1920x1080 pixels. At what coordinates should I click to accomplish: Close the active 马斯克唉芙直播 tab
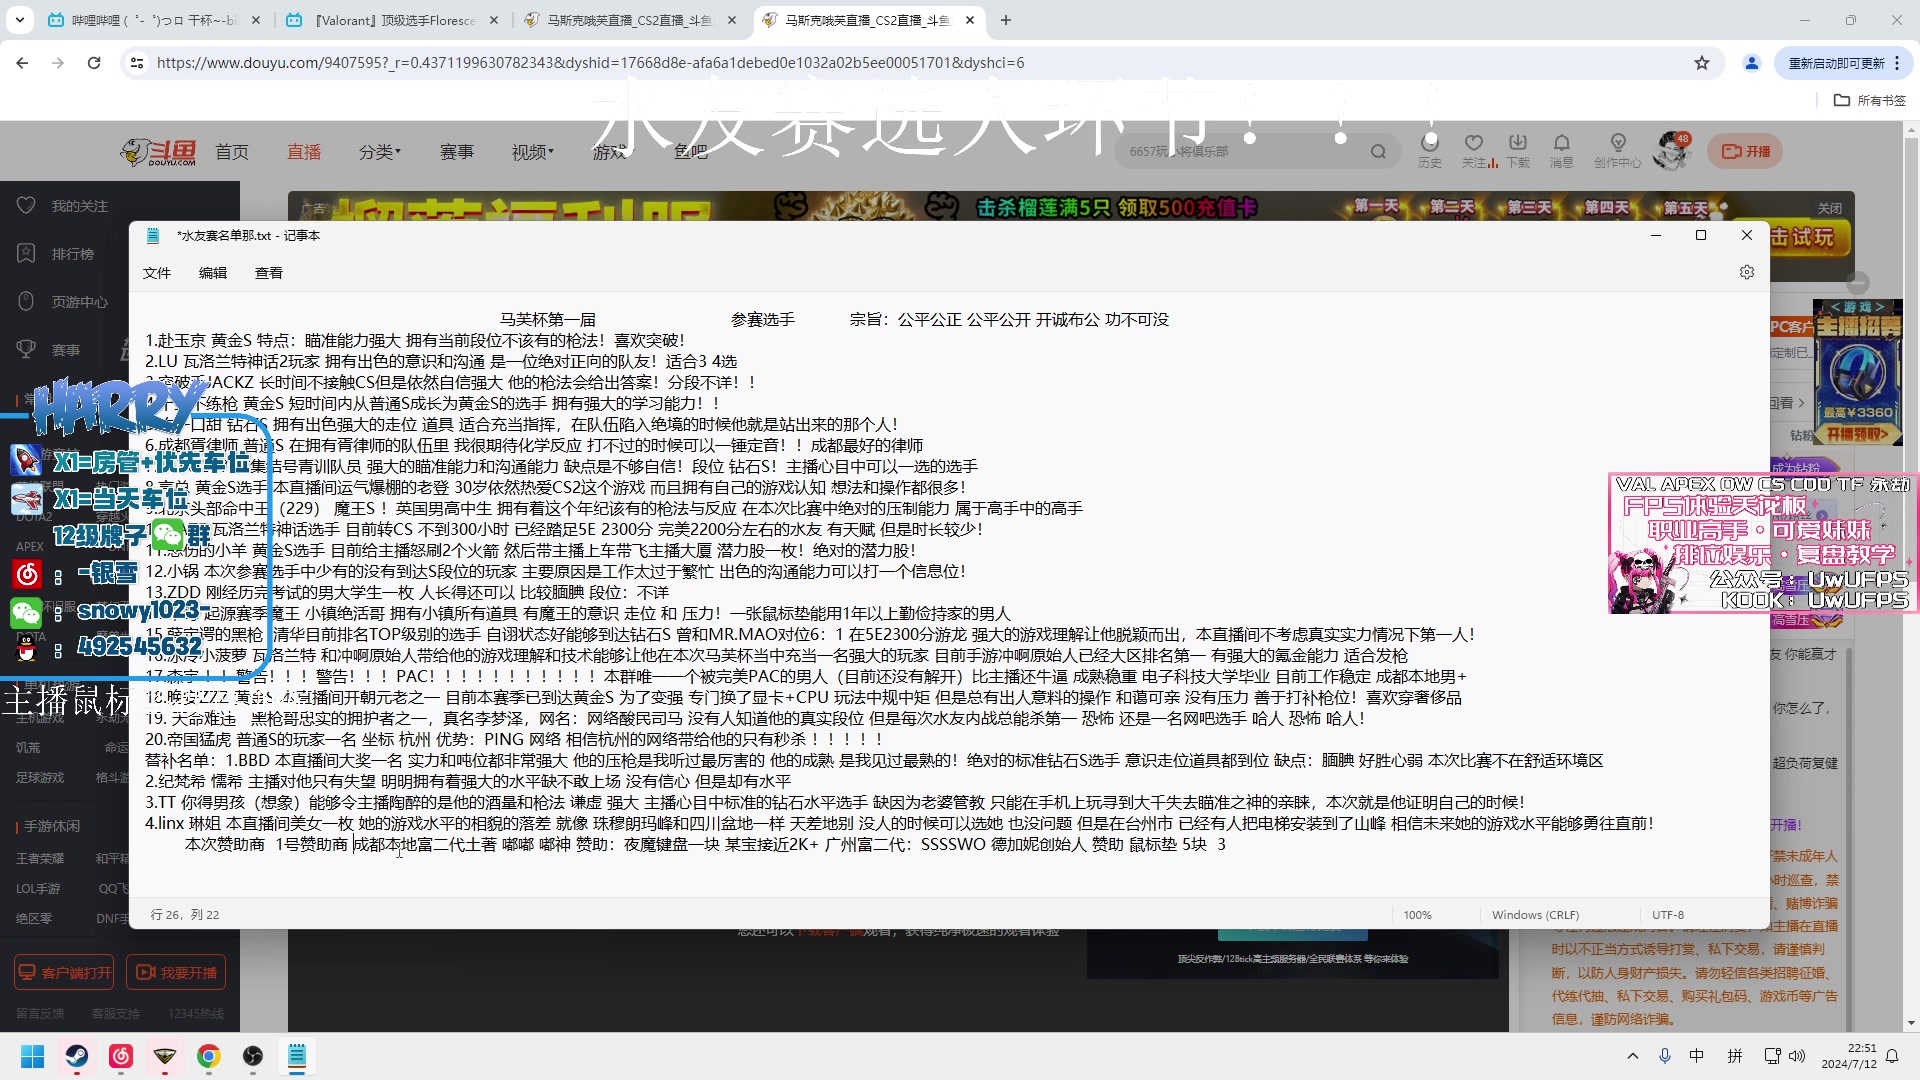pyautogui.click(x=970, y=20)
